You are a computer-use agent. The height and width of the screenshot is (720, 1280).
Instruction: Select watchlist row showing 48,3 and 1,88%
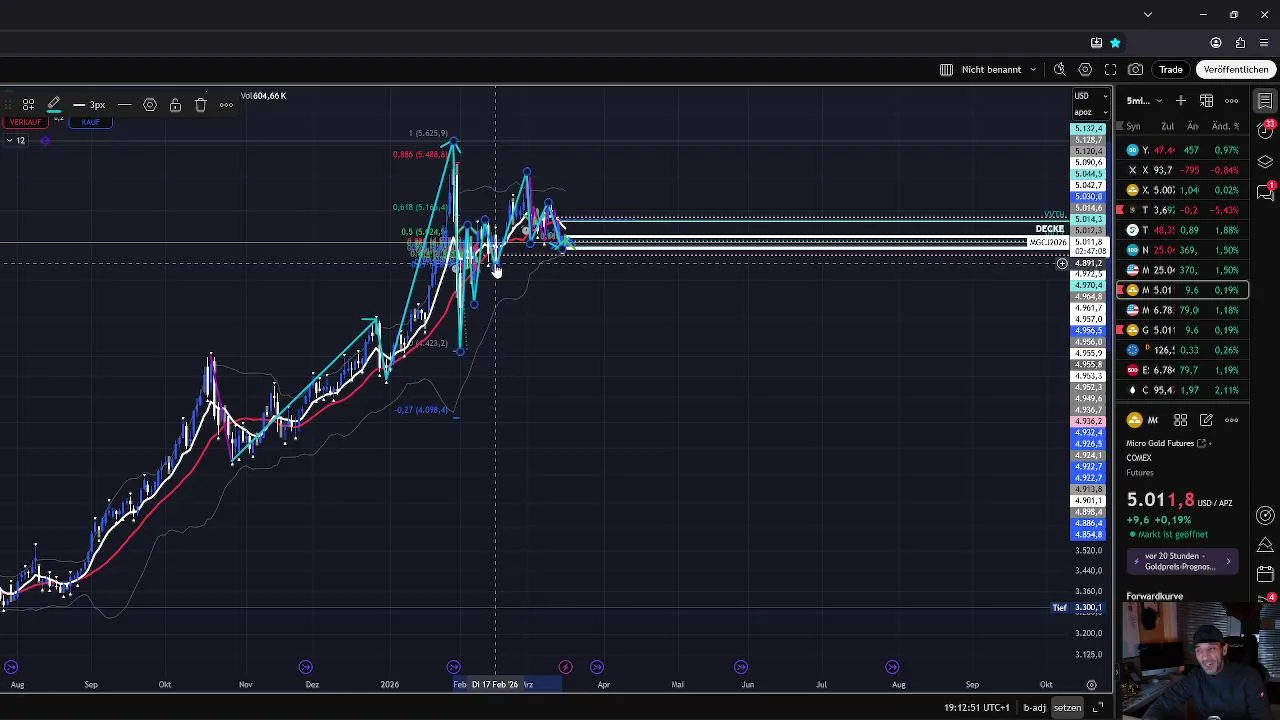point(1183,230)
